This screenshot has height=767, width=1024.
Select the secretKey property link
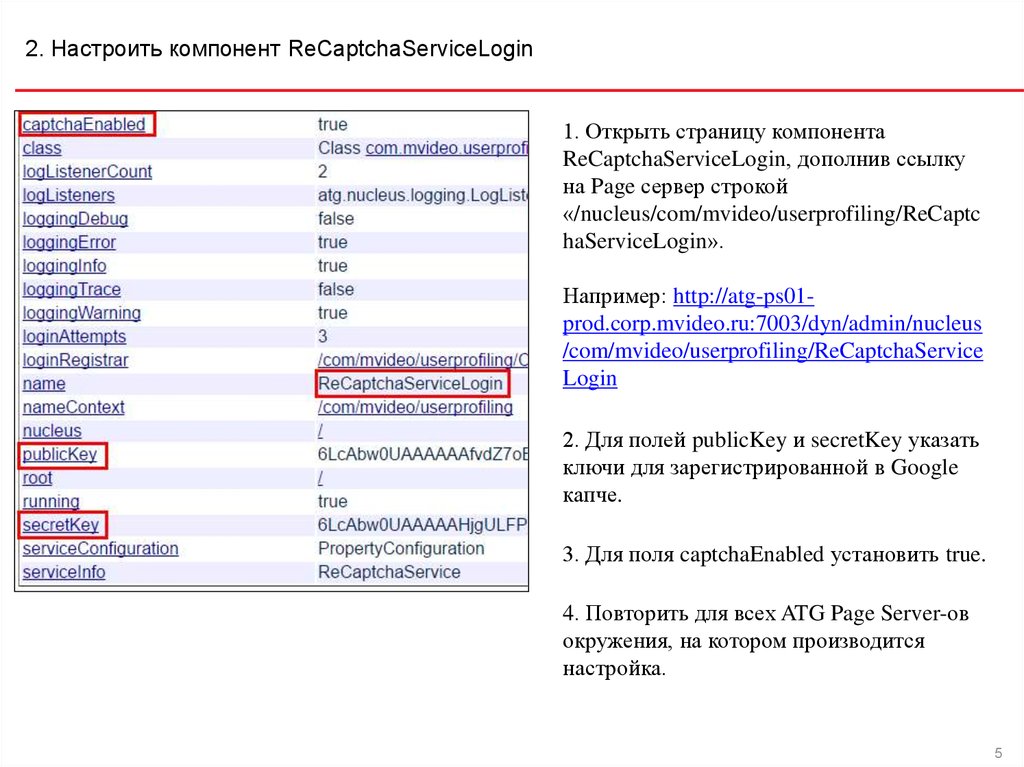tap(60, 525)
